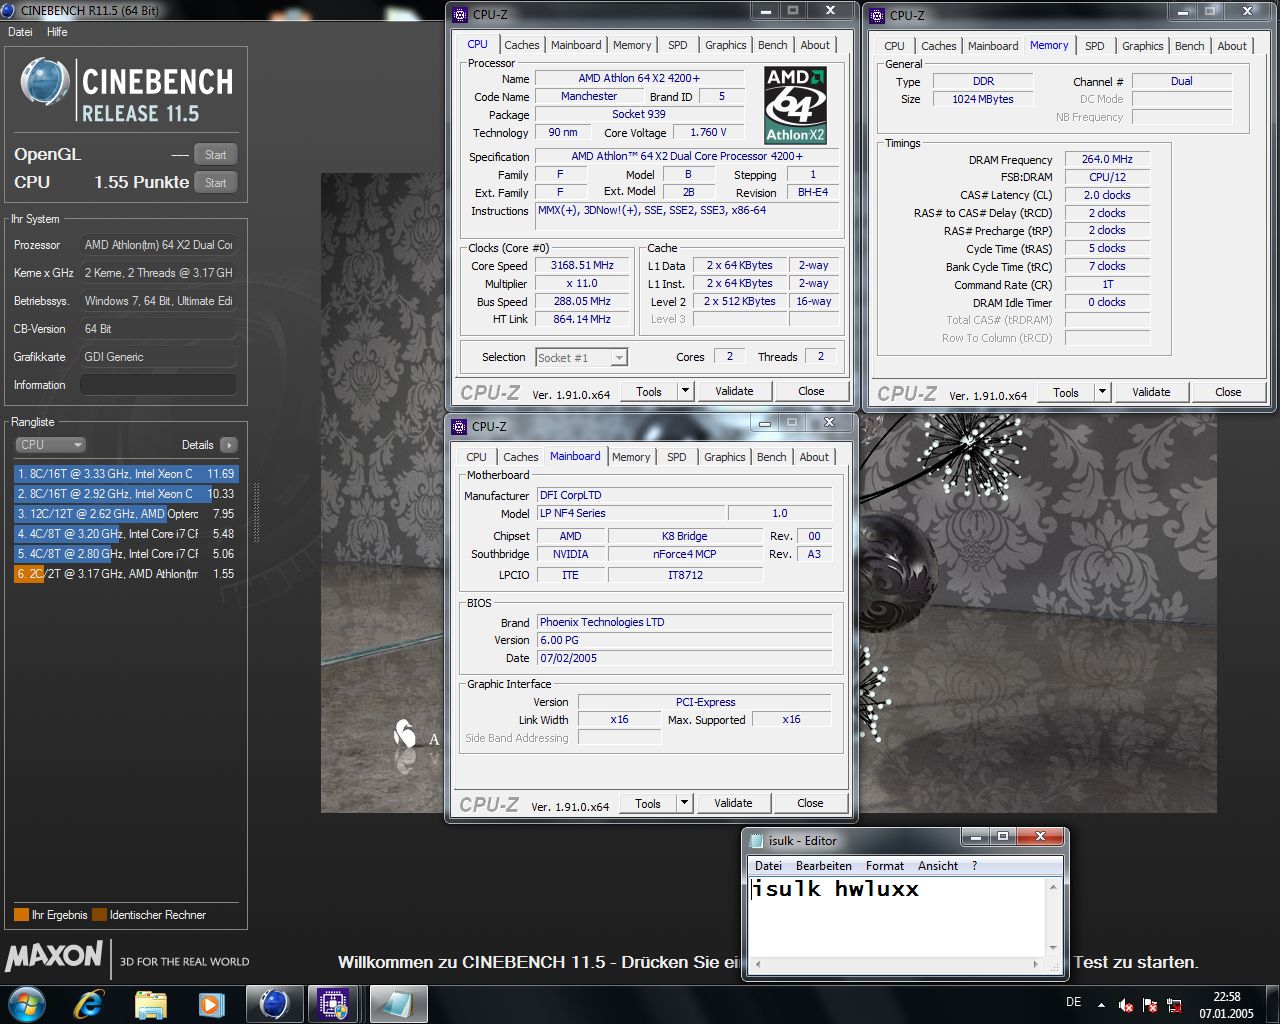The width and height of the screenshot is (1280, 1024).
Task: Click the AMD Athlon X2 logo in CPU-Z
Action: 795,105
